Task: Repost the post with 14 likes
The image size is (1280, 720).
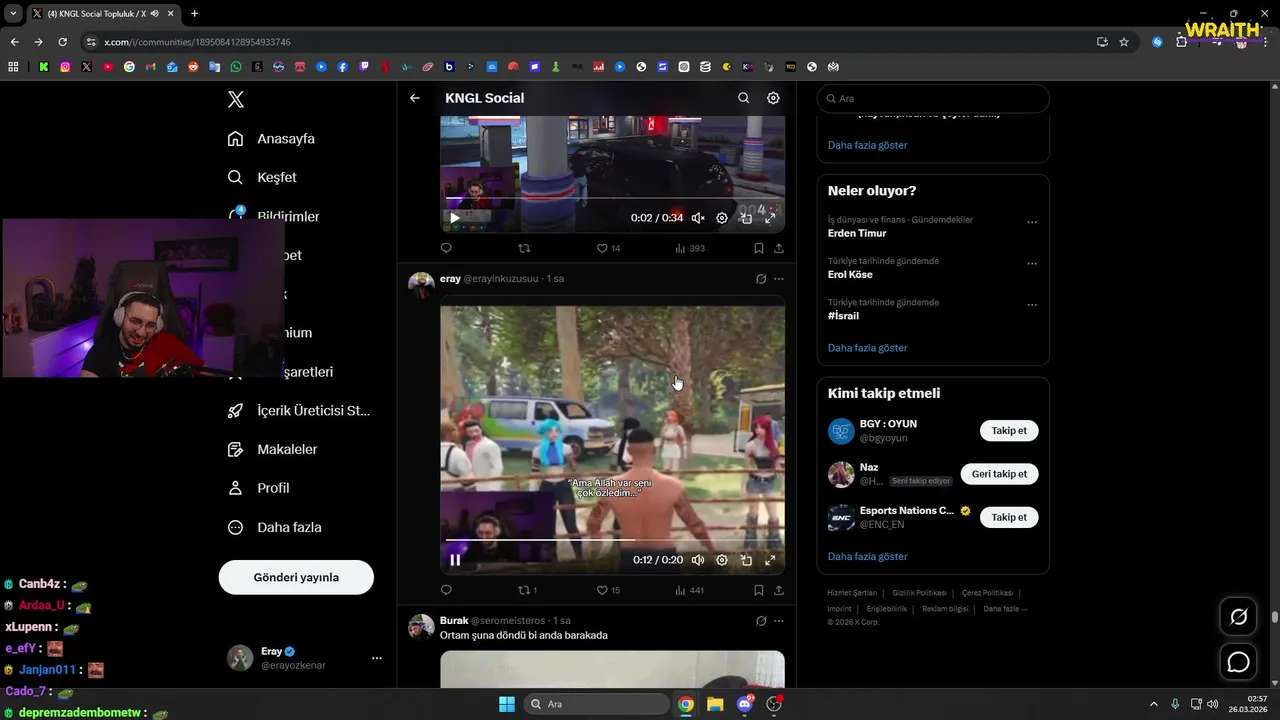Action: coord(524,248)
